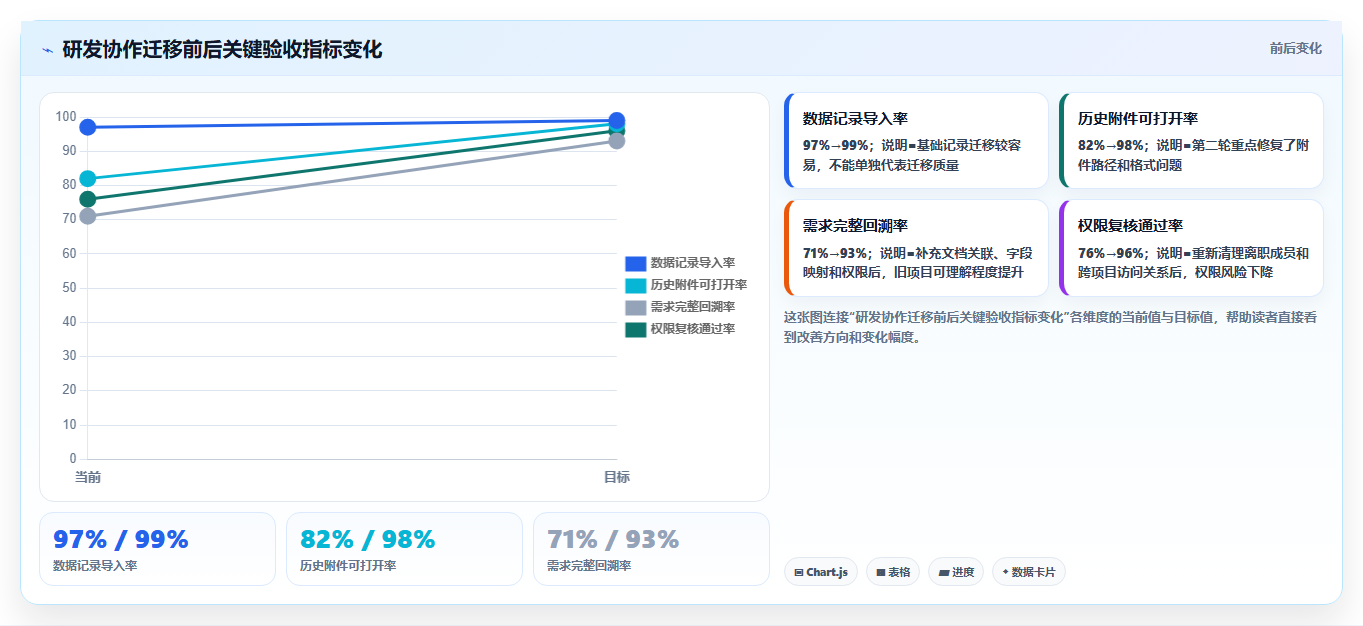Click the 76%→96% description text
1363x626 pixels.
click(x=1194, y=263)
